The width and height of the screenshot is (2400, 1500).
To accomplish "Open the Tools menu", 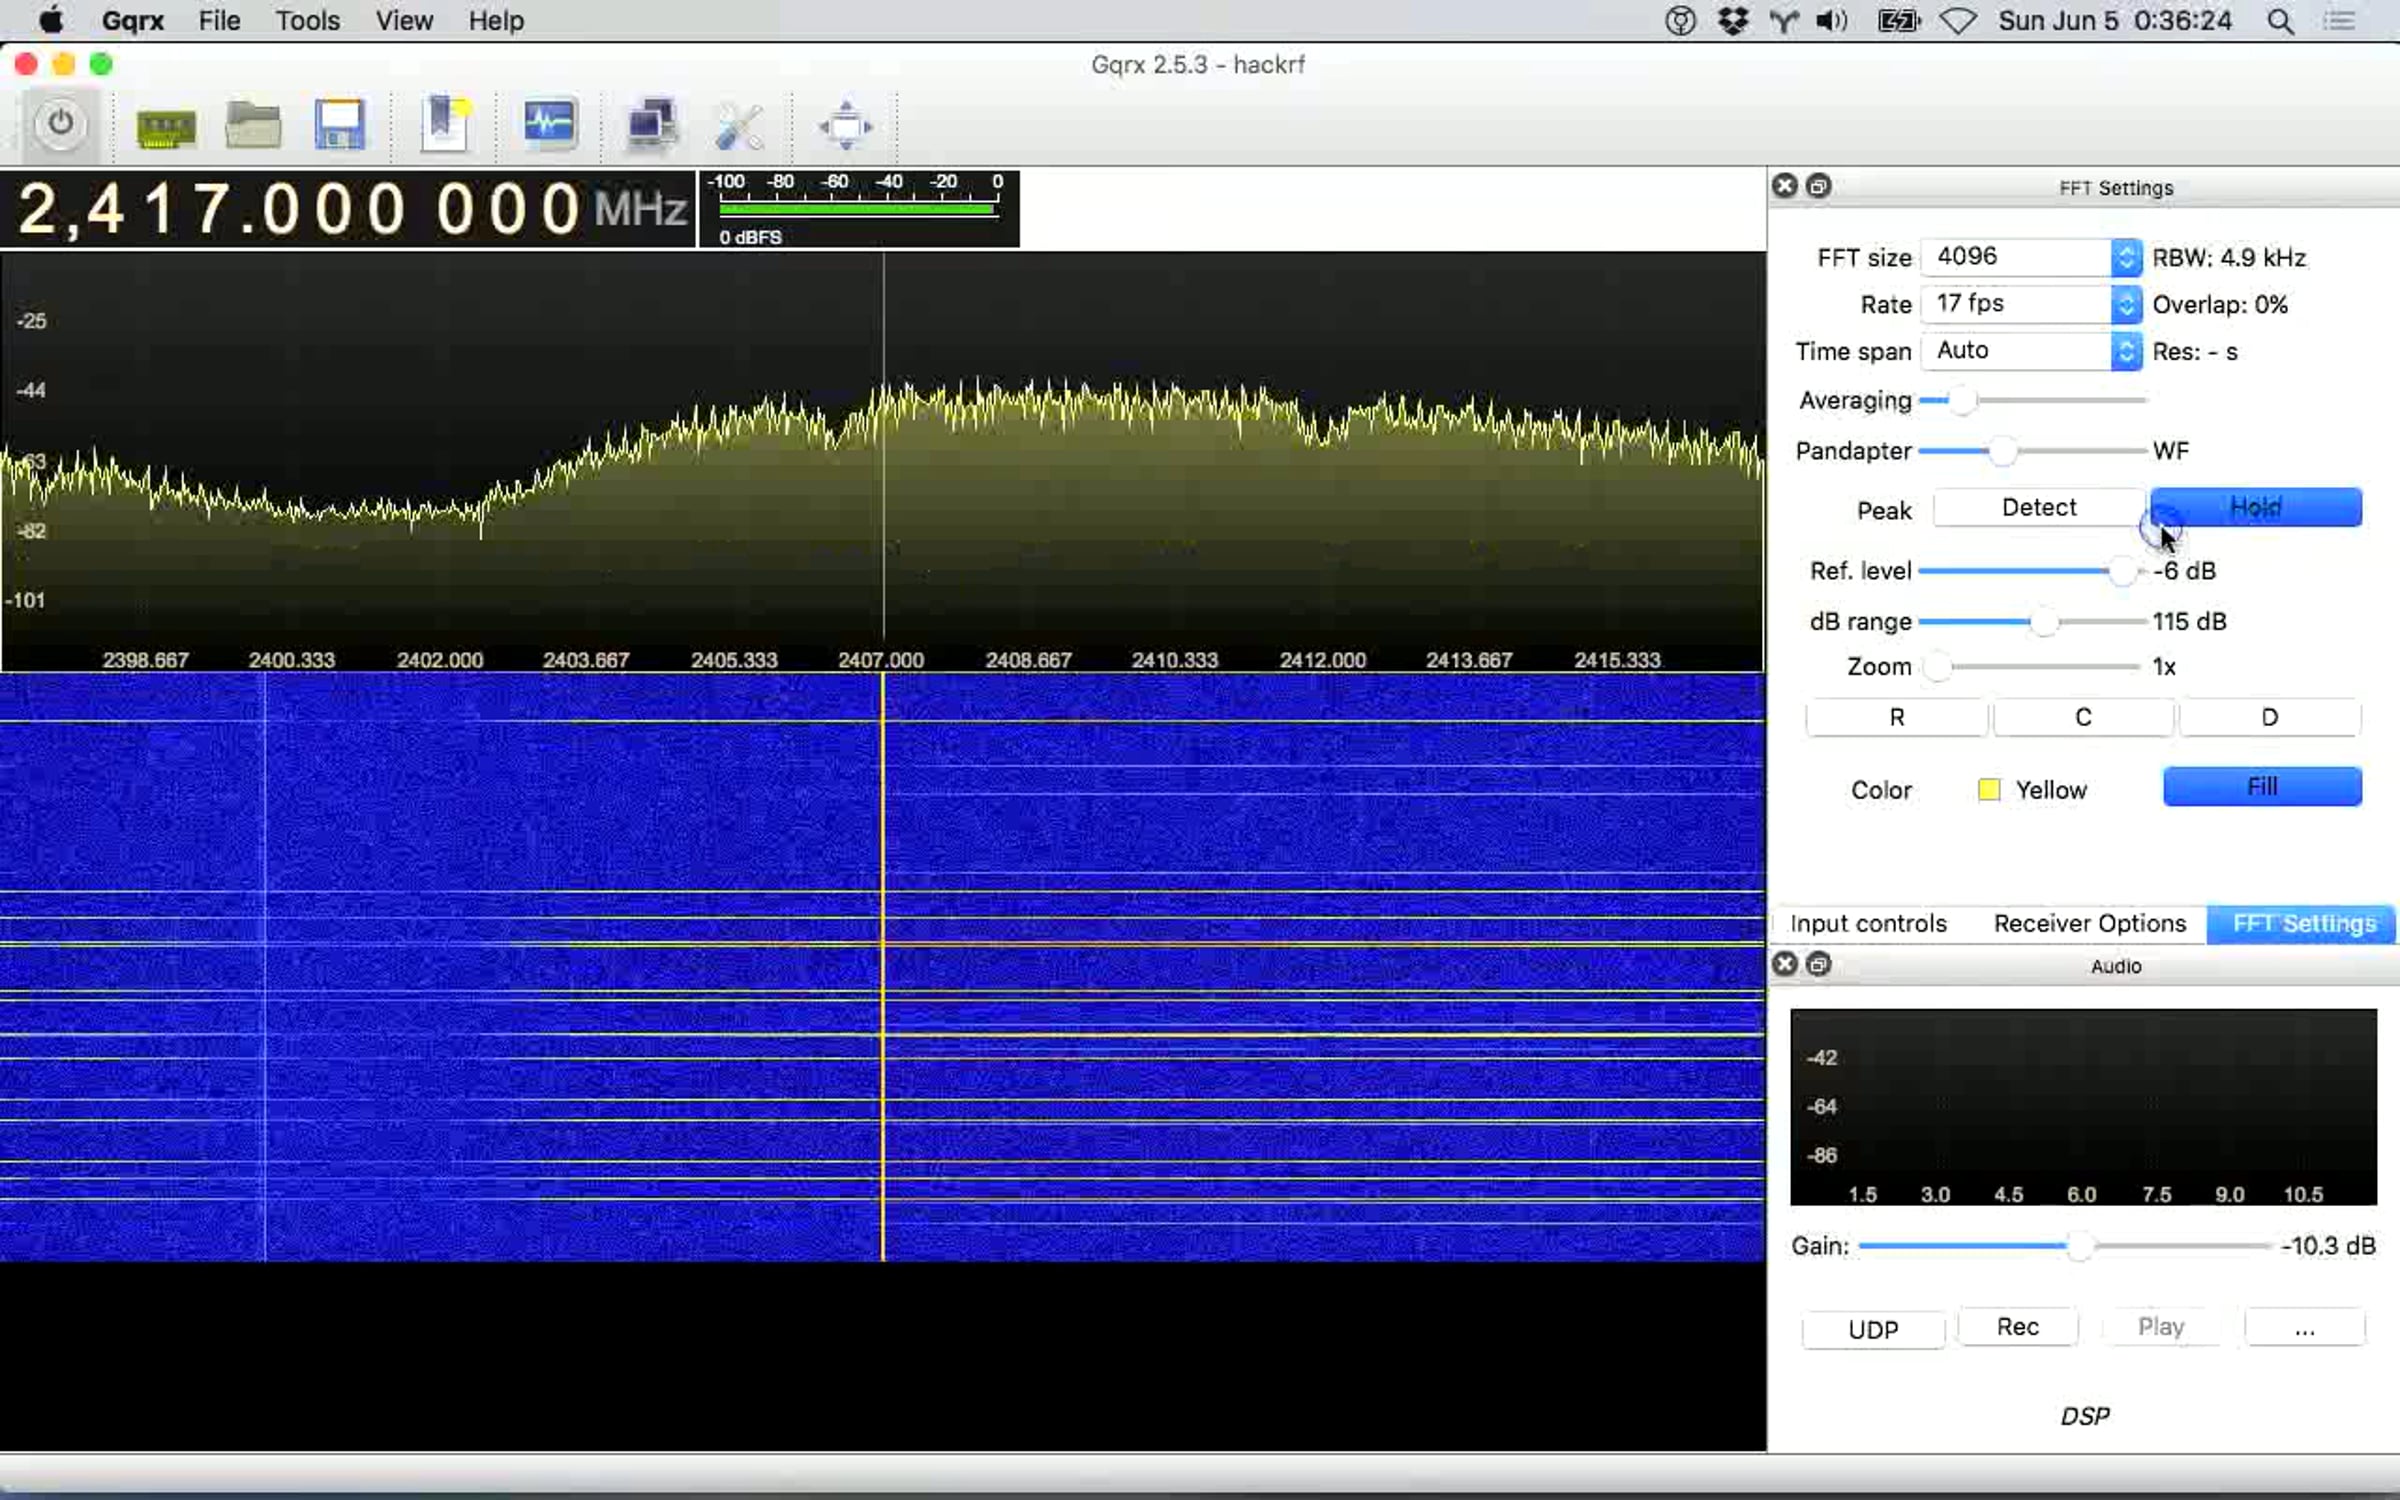I will tap(308, 21).
